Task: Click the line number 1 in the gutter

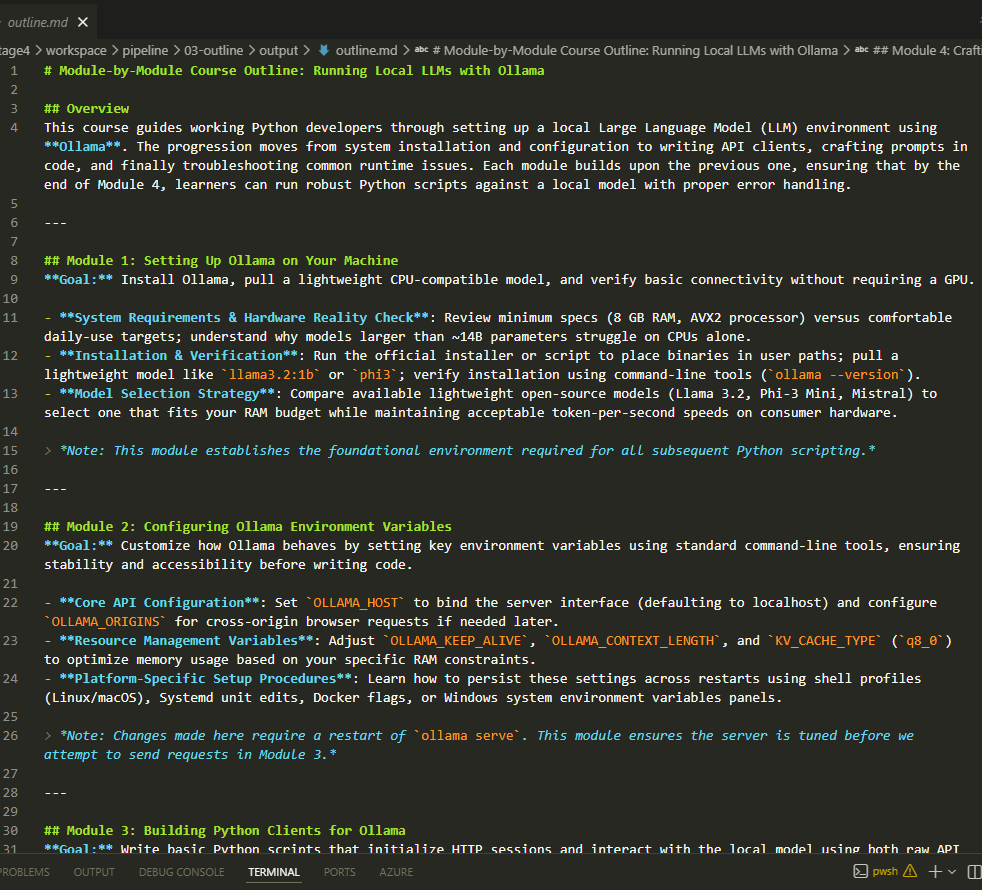Action: point(14,70)
